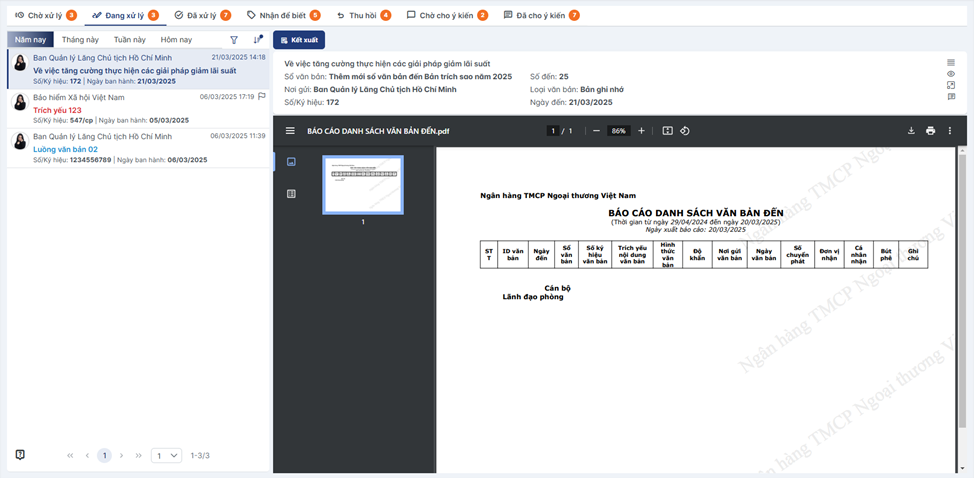Click the Kết xuất export button
974x478 pixels.
click(x=299, y=40)
